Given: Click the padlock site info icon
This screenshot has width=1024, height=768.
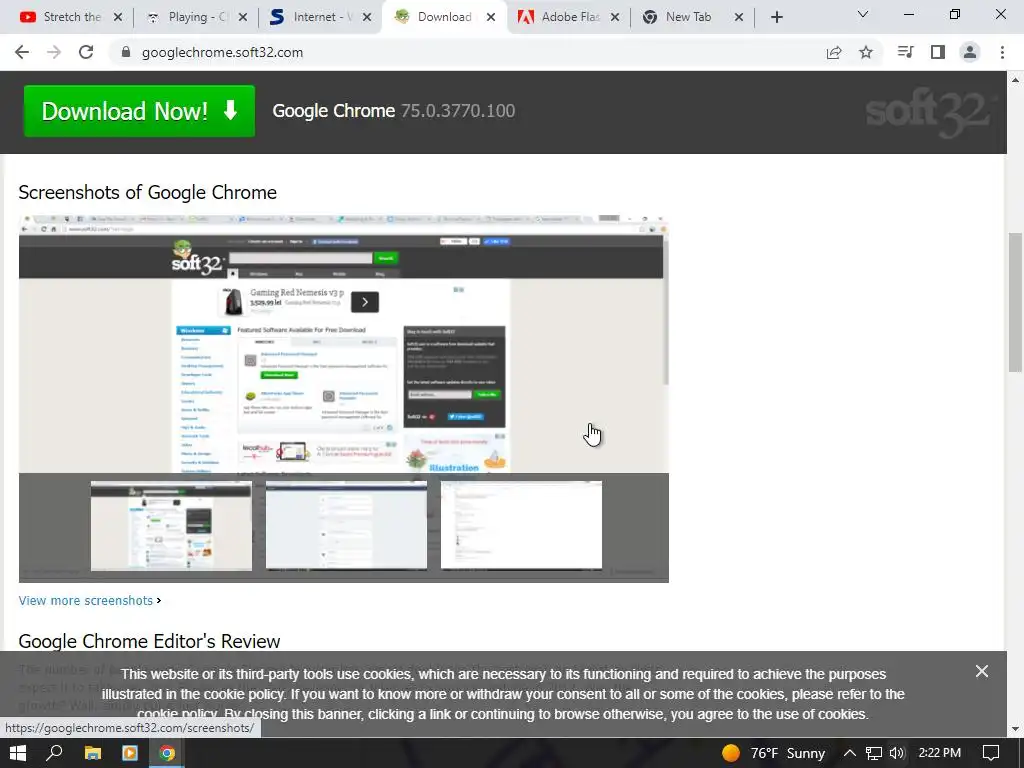Looking at the screenshot, I should point(126,52).
